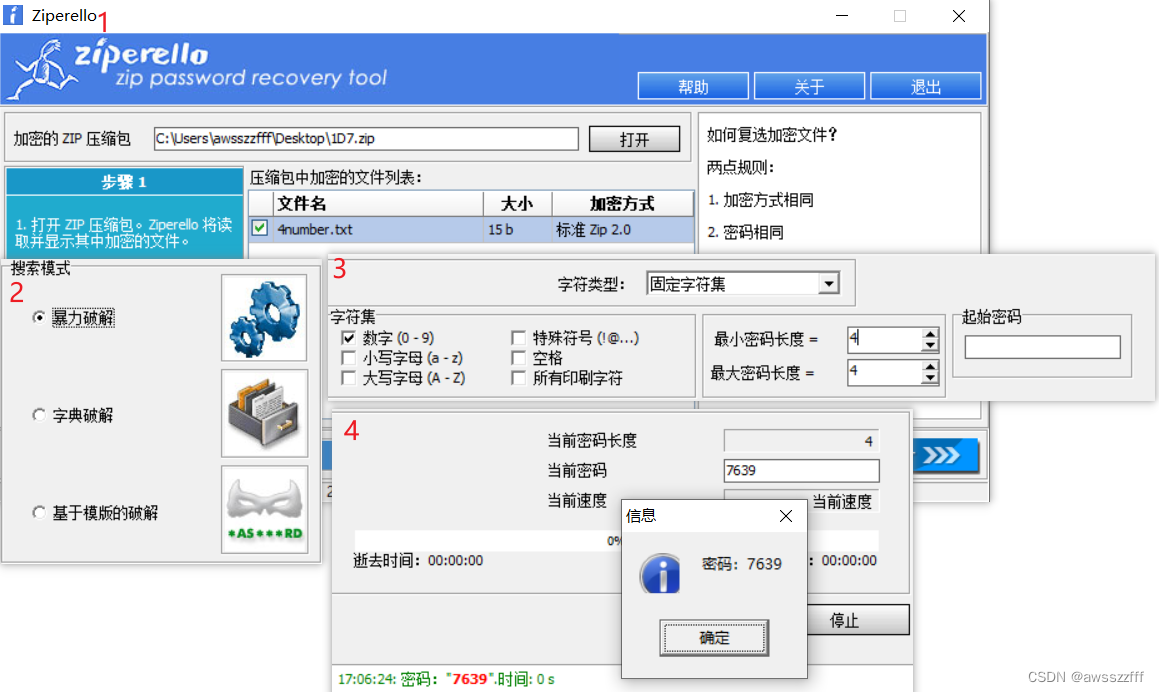Click the log entry showing 17:06:24
The width and height of the screenshot is (1159, 692).
pos(446,679)
